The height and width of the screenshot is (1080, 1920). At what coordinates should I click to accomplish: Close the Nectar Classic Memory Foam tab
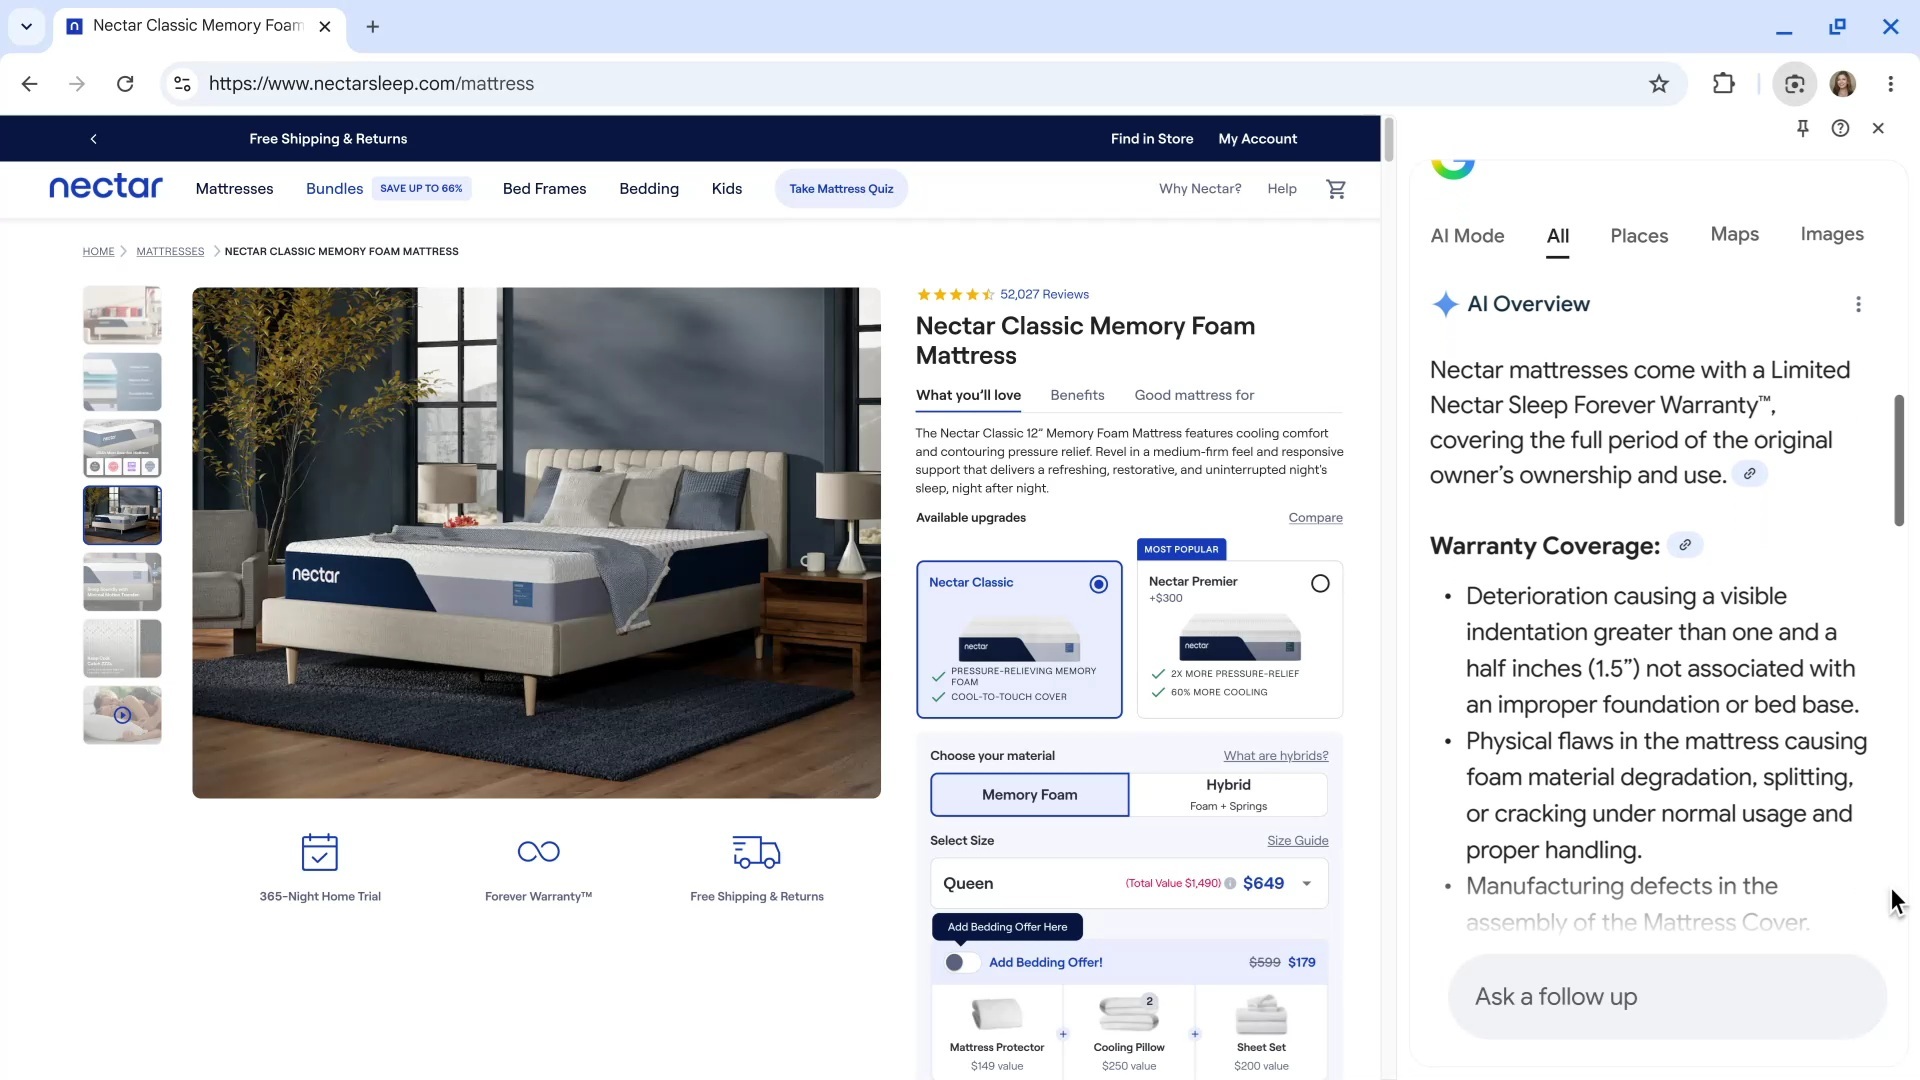[325, 27]
